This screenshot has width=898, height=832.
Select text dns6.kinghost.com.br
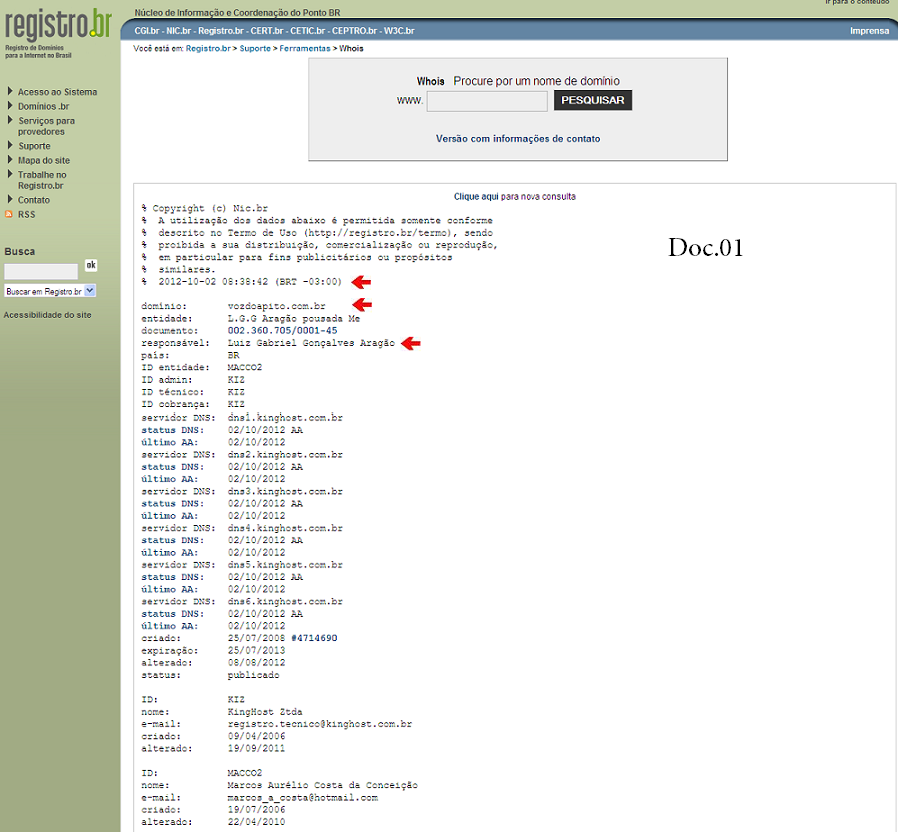(285, 601)
